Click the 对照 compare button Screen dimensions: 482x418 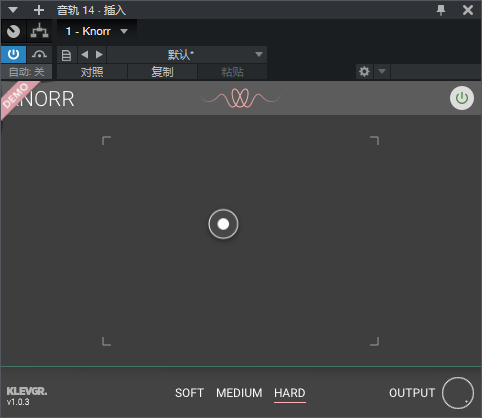[x=92, y=72]
